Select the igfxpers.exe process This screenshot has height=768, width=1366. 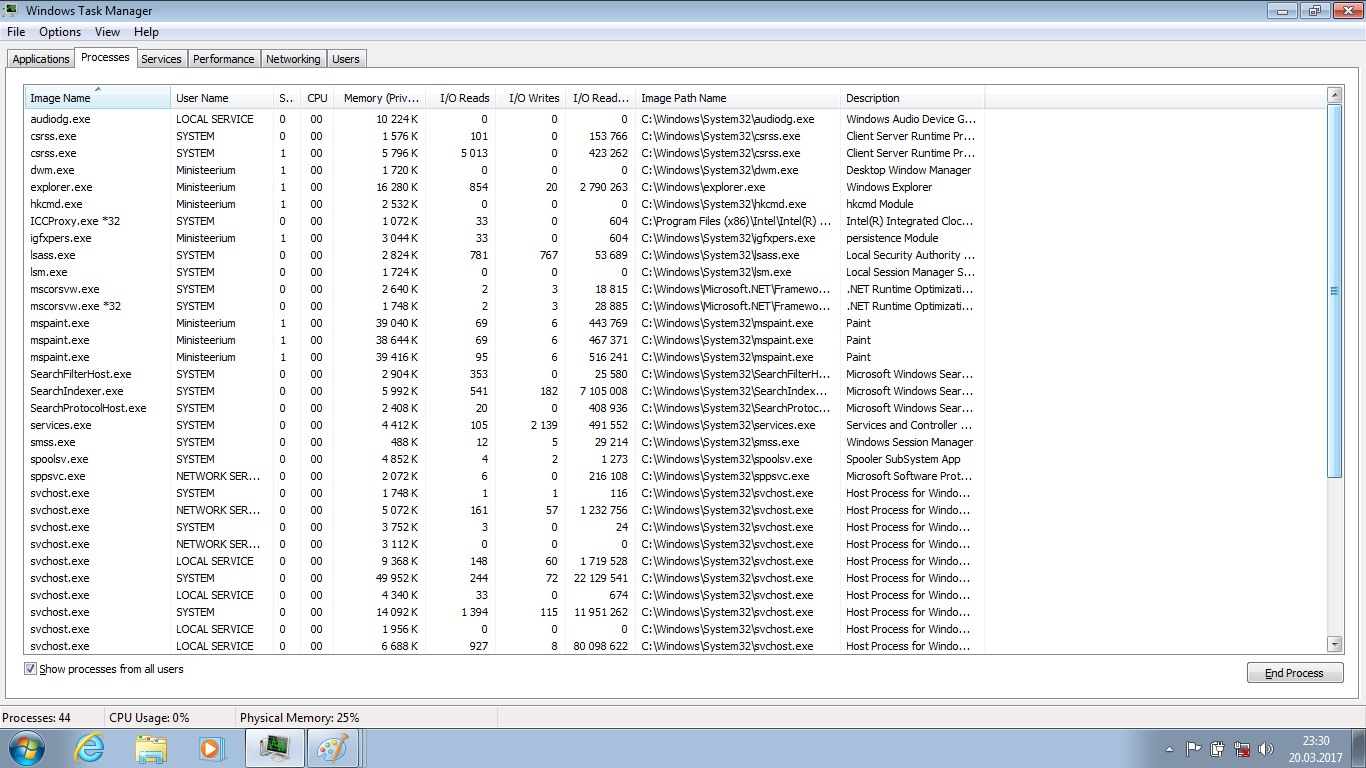click(x=505, y=238)
